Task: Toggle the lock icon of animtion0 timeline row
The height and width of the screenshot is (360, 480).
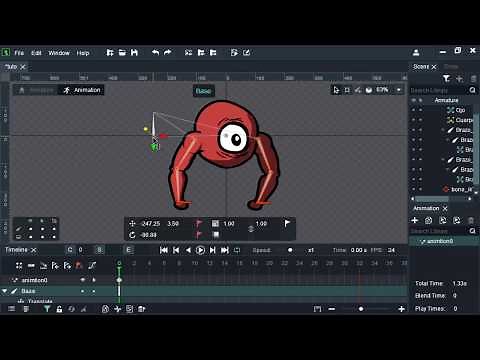Action: [x=94, y=280]
